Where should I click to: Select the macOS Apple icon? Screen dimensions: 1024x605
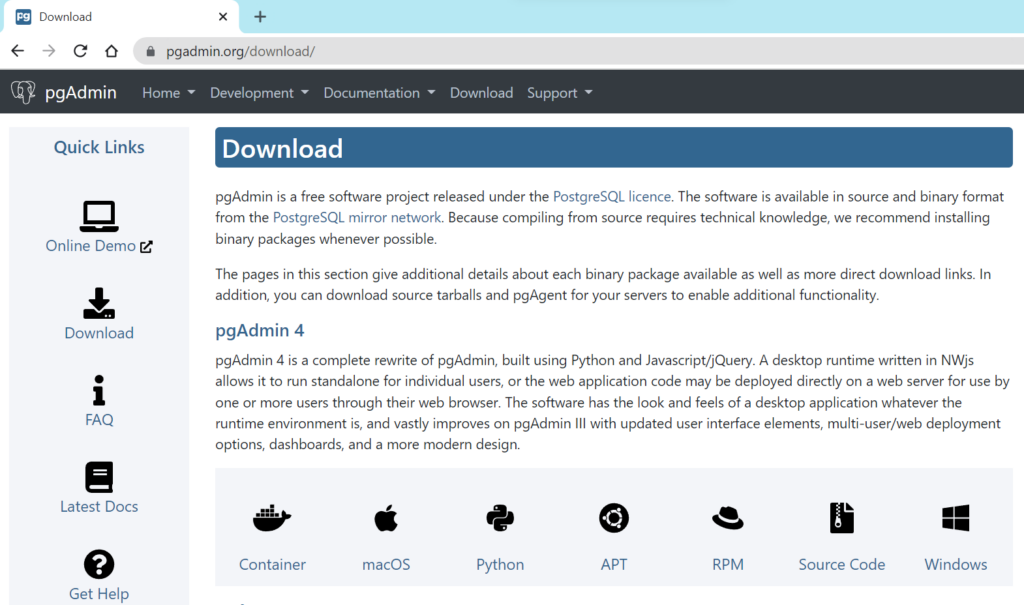coord(386,518)
